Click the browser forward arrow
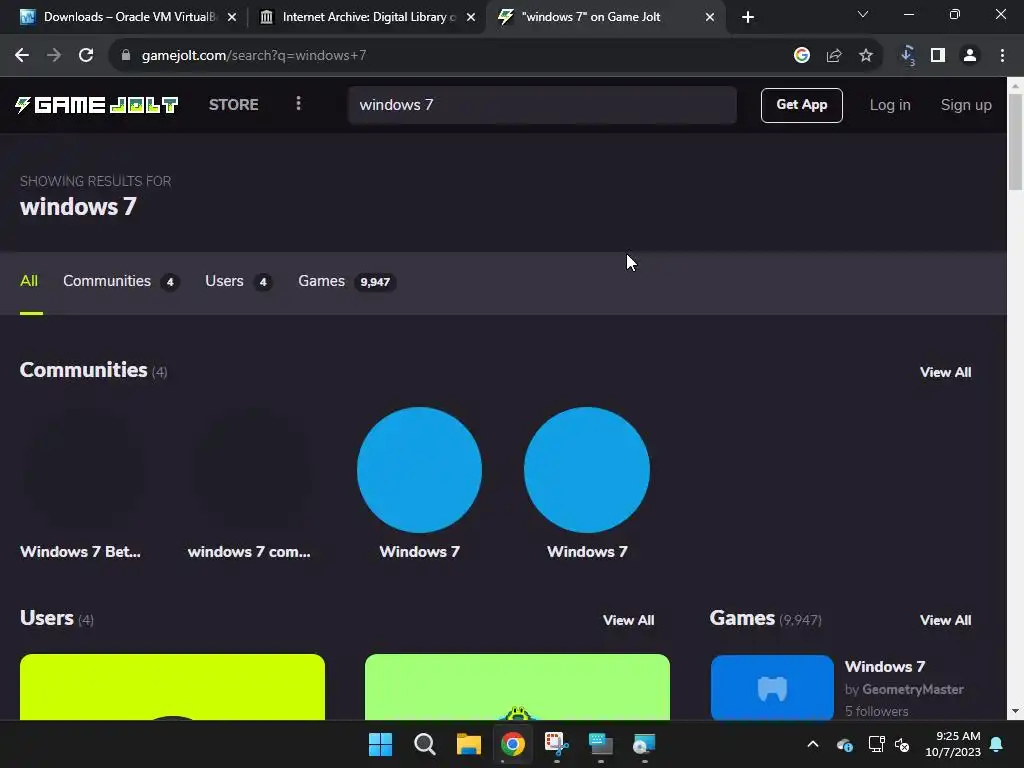 (x=54, y=56)
